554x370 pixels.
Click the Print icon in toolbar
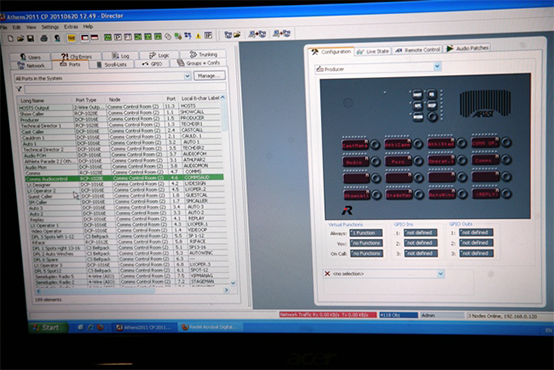44,38
